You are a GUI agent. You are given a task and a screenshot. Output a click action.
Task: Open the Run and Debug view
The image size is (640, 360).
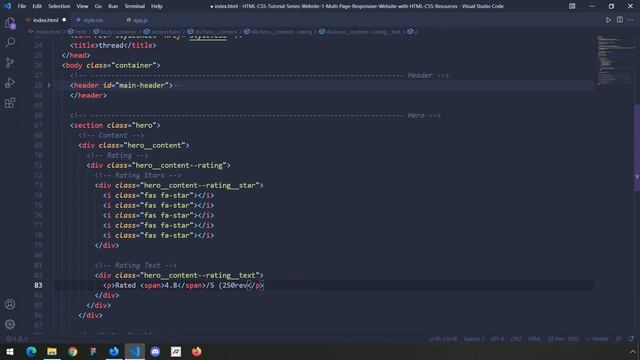pyautogui.click(x=10, y=82)
